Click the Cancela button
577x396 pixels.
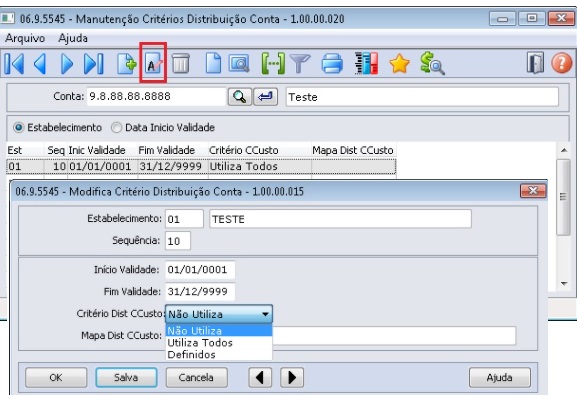click(196, 378)
